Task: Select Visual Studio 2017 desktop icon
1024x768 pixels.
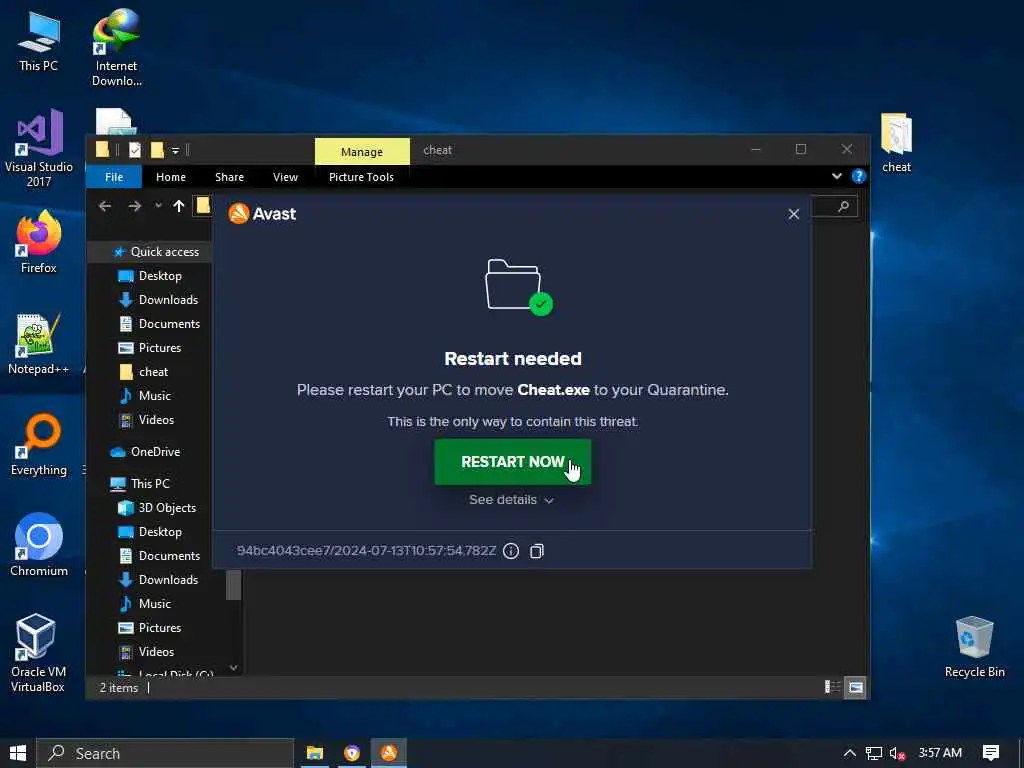Action: tap(39, 148)
